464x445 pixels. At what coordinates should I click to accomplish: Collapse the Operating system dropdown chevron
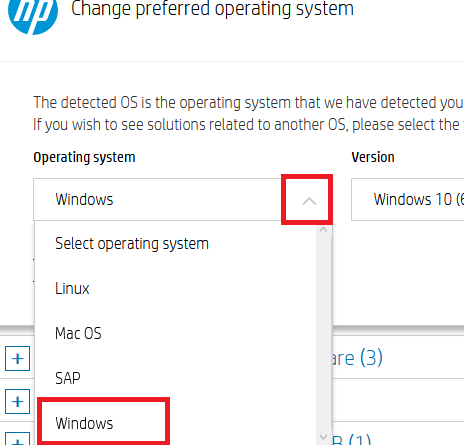point(309,201)
